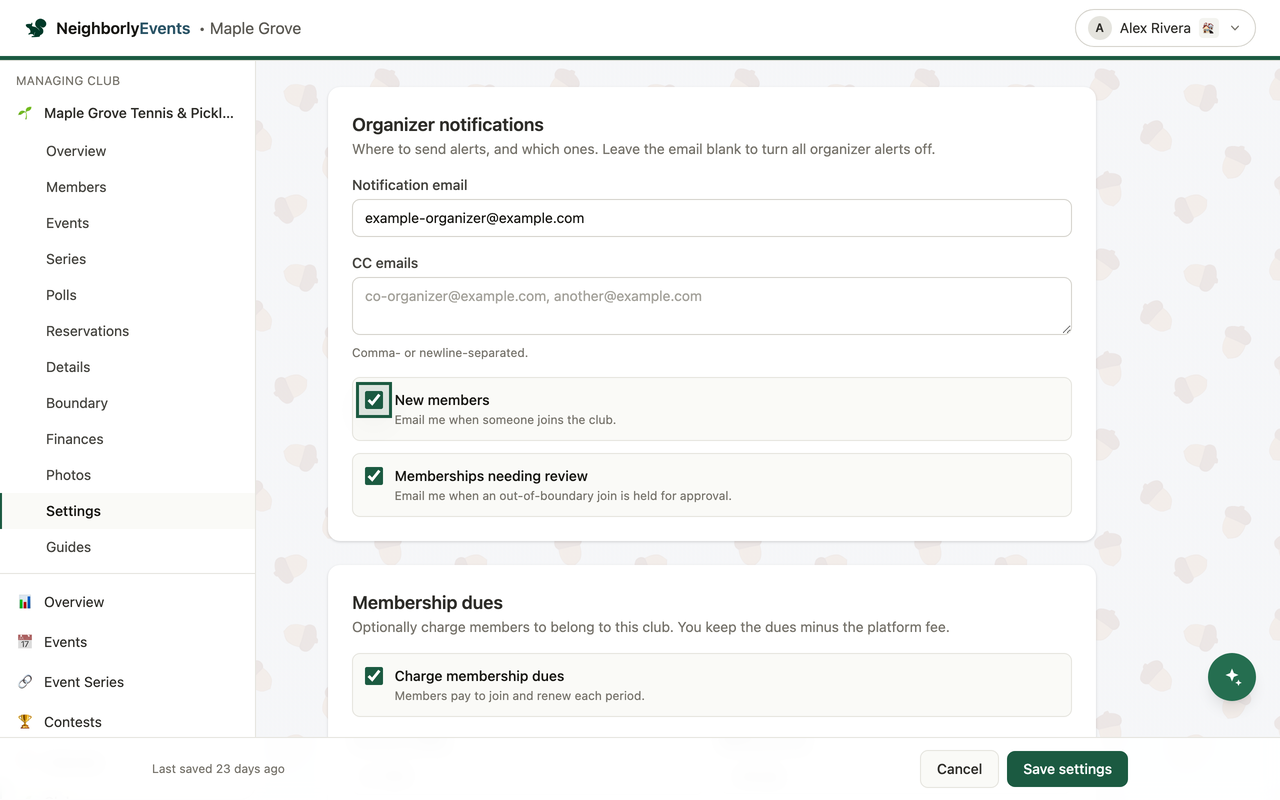Disable the Charge membership dues checkbox
The height and width of the screenshot is (800, 1280).
pyautogui.click(x=374, y=676)
